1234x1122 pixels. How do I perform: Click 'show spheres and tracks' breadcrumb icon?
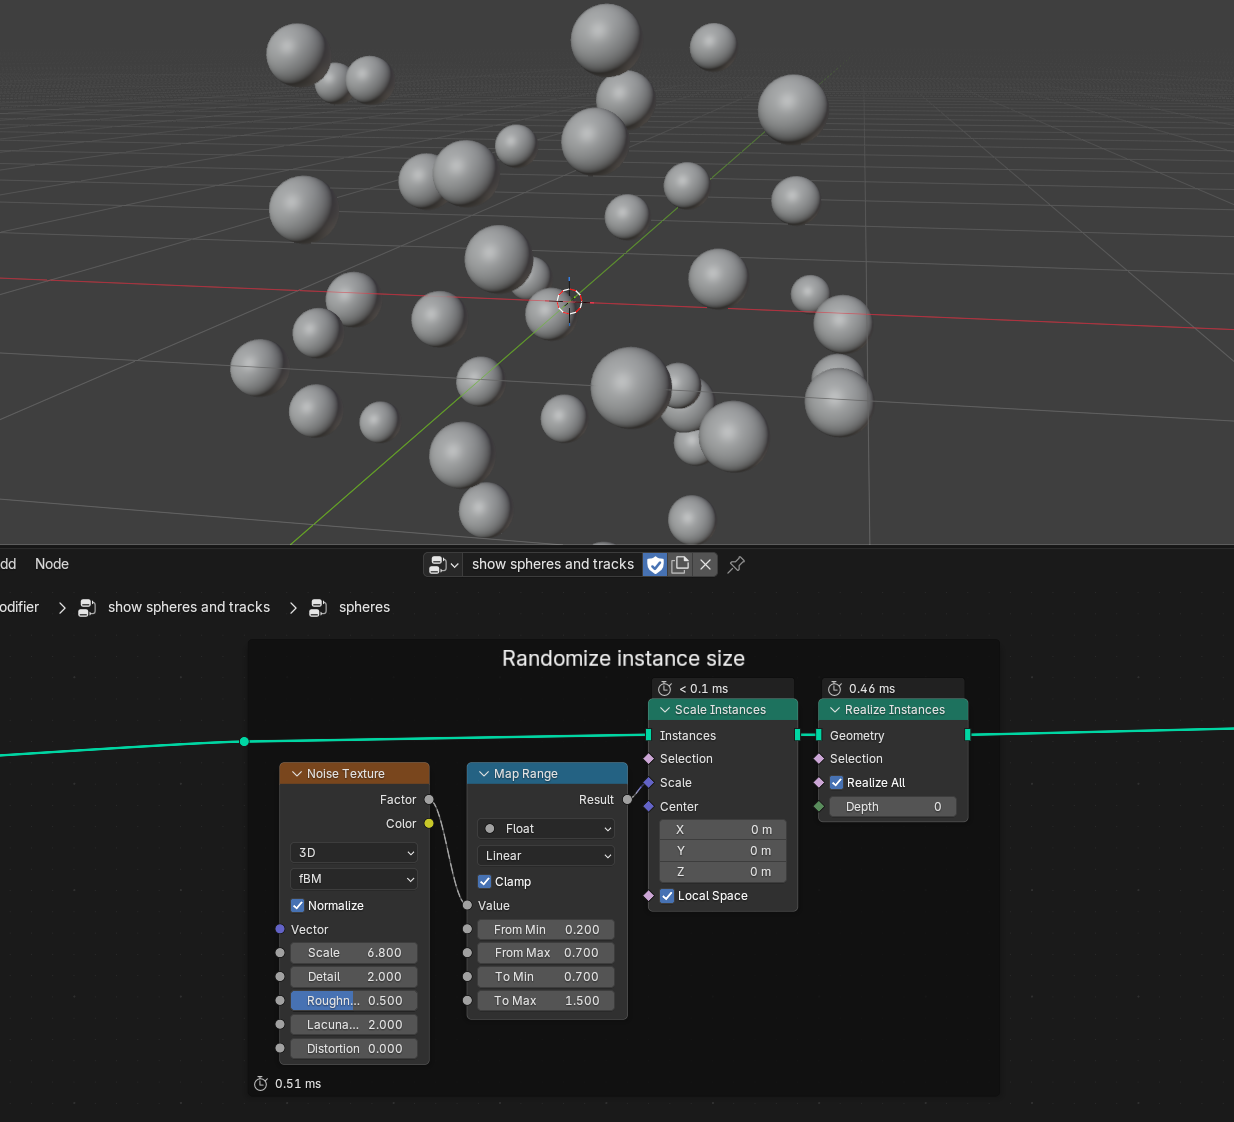pos(87,608)
